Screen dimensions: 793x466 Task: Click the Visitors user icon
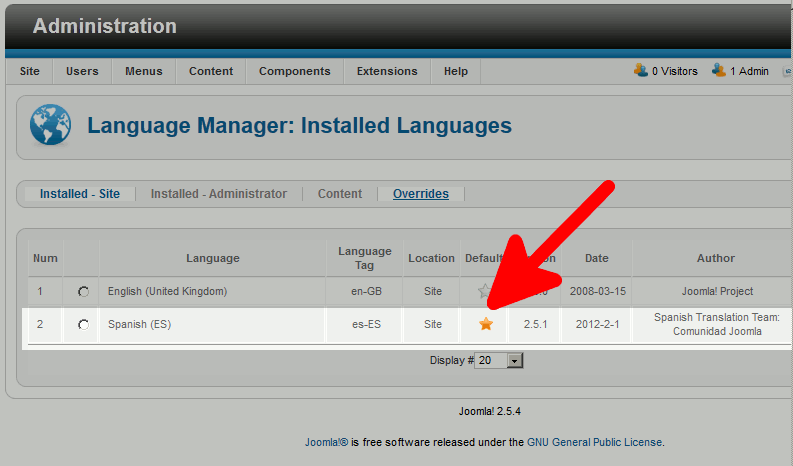coord(641,71)
